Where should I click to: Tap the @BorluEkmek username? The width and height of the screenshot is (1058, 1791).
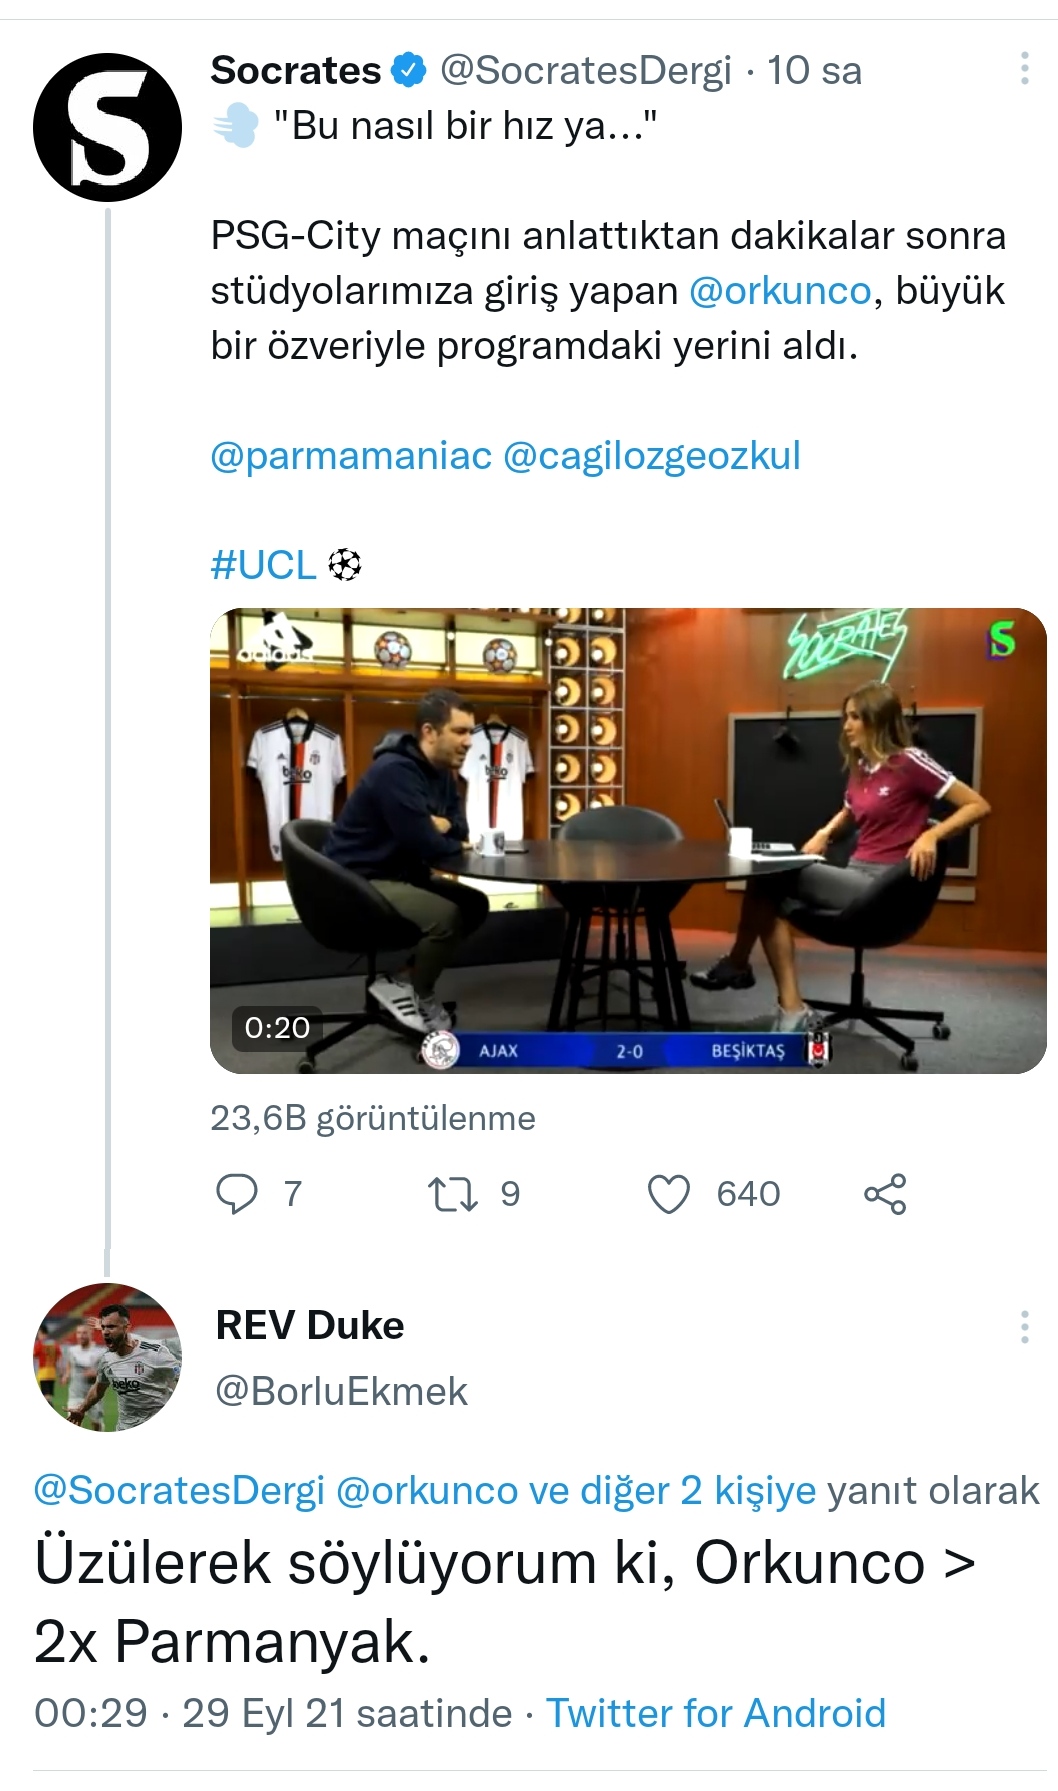(x=341, y=1391)
